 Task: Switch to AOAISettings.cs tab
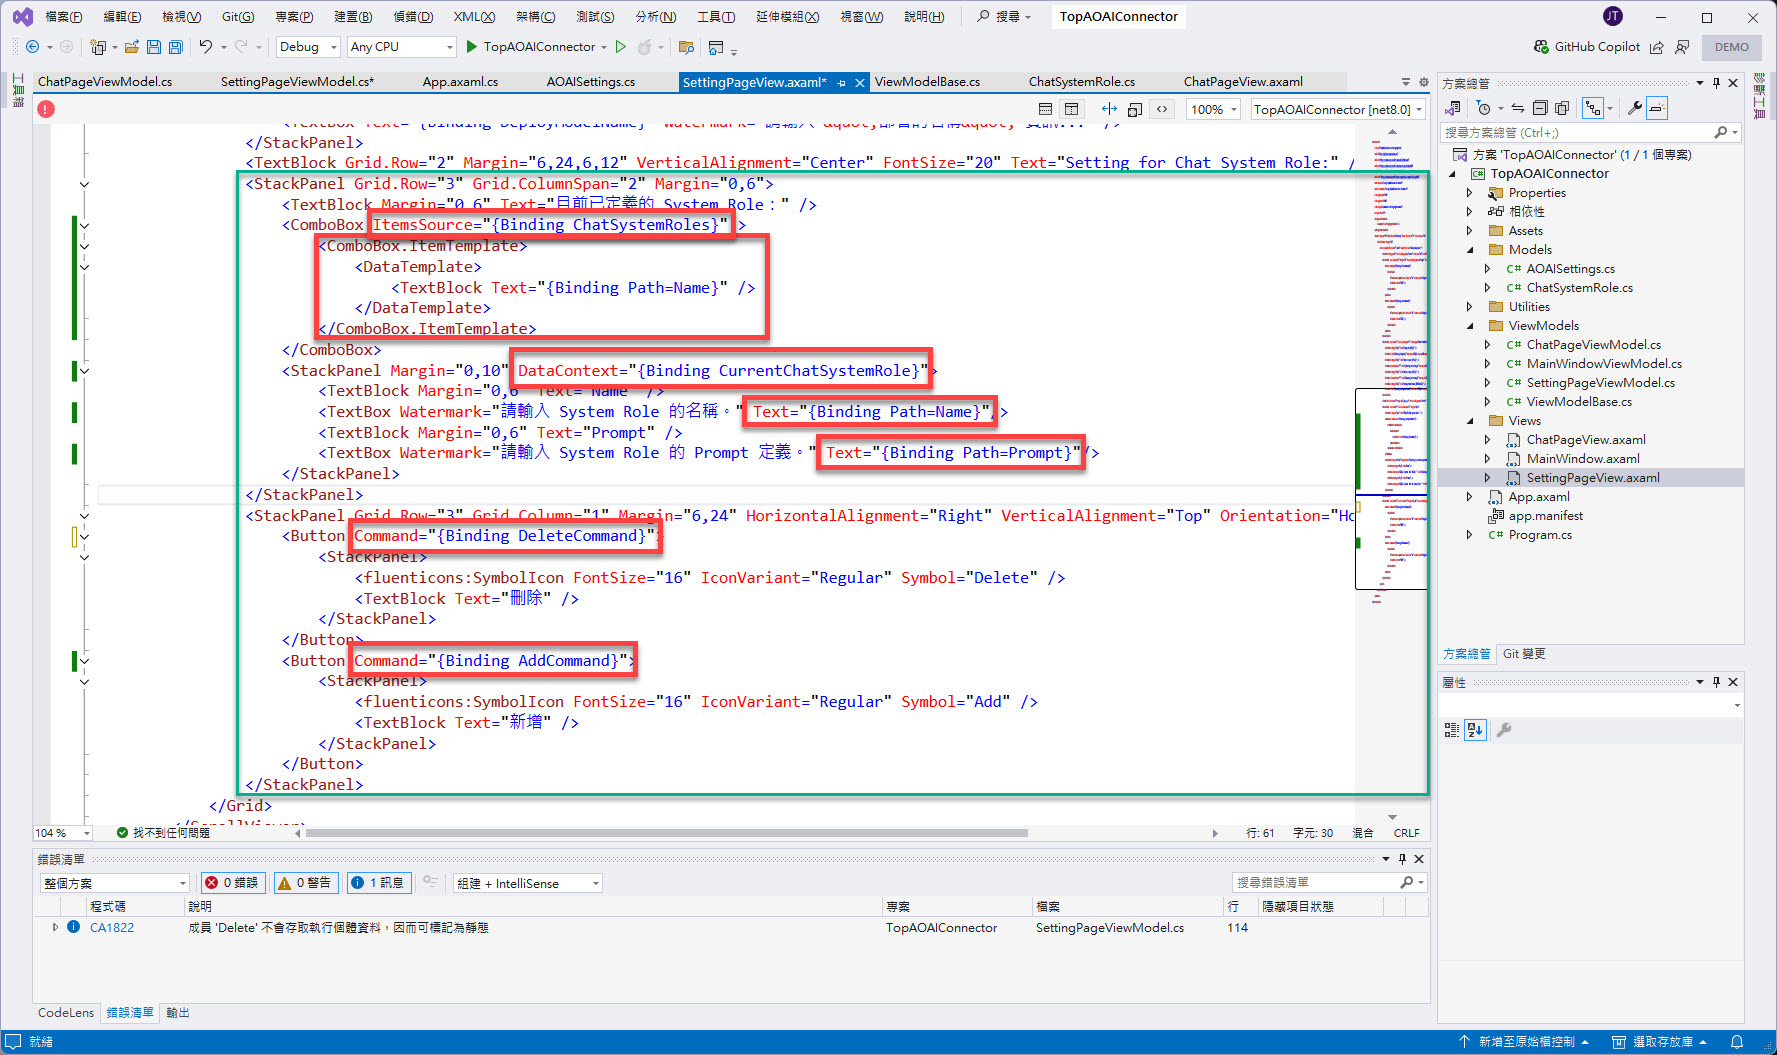(x=591, y=82)
